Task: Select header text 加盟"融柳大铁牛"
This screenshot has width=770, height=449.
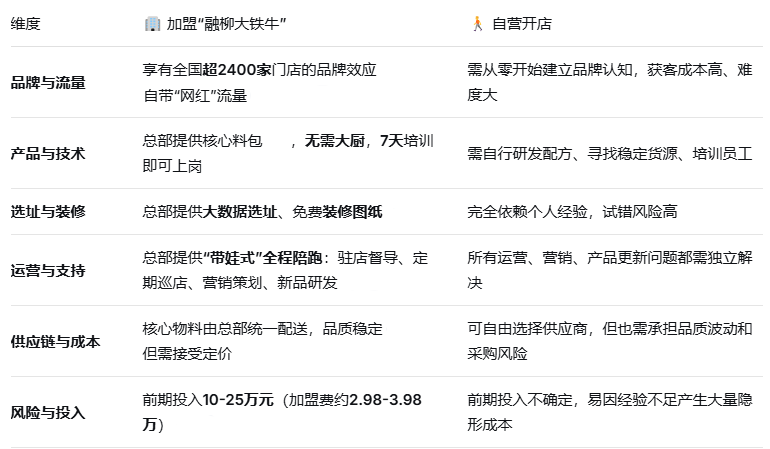Action: pos(226,24)
